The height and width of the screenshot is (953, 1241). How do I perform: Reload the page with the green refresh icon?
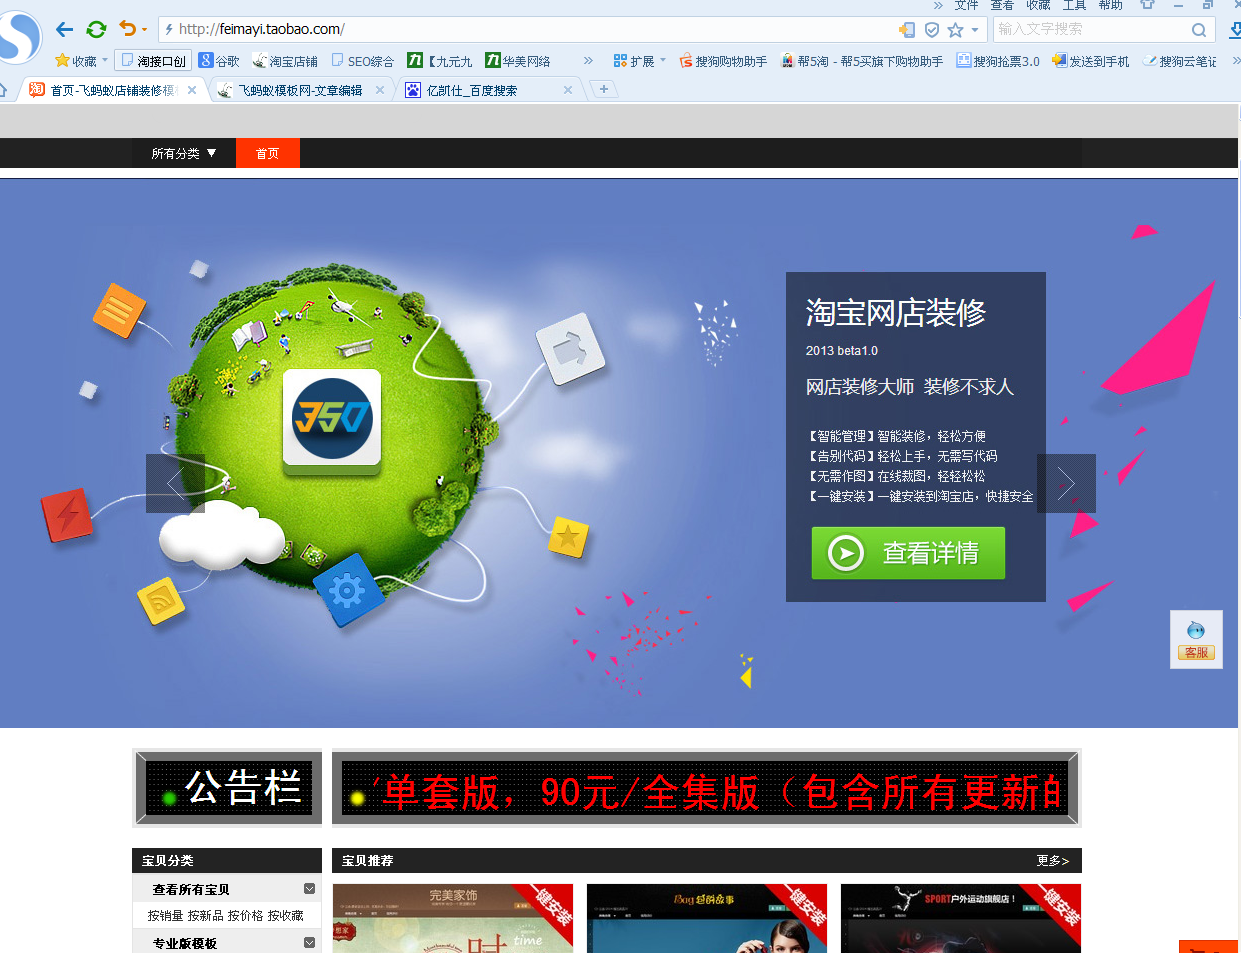click(96, 29)
